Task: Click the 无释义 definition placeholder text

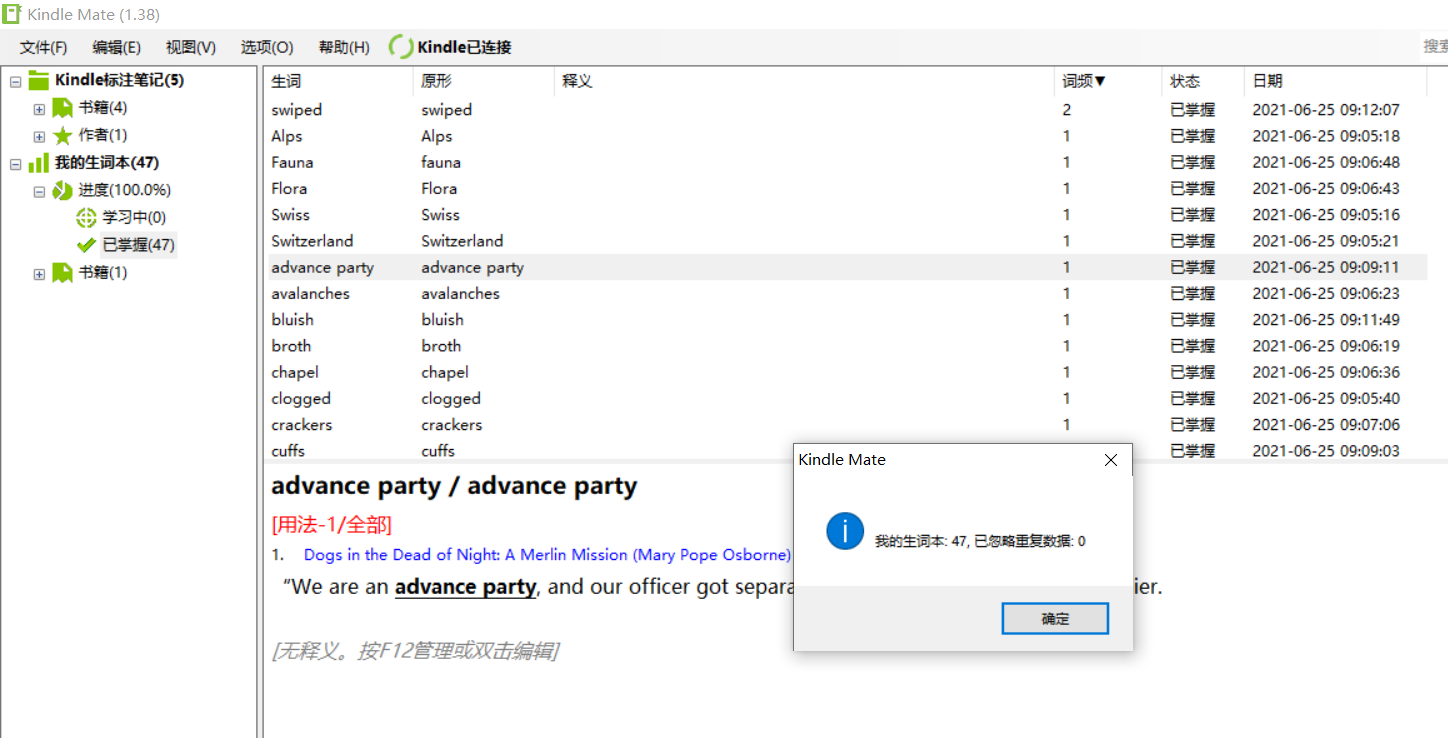Action: click(x=415, y=651)
